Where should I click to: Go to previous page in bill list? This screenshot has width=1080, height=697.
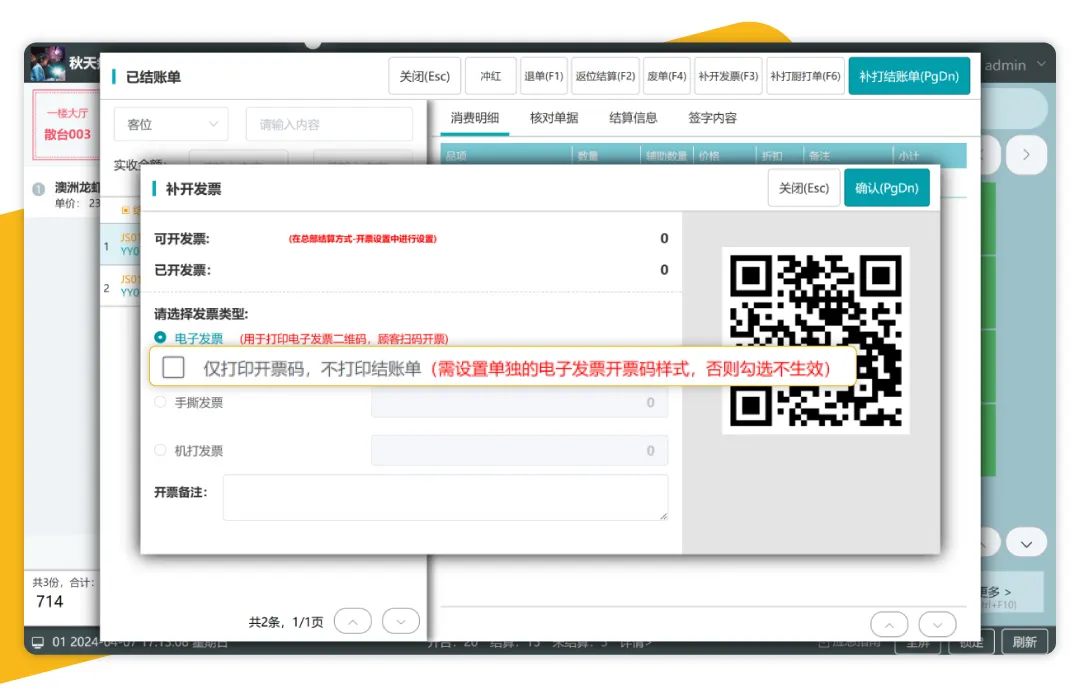click(x=353, y=621)
